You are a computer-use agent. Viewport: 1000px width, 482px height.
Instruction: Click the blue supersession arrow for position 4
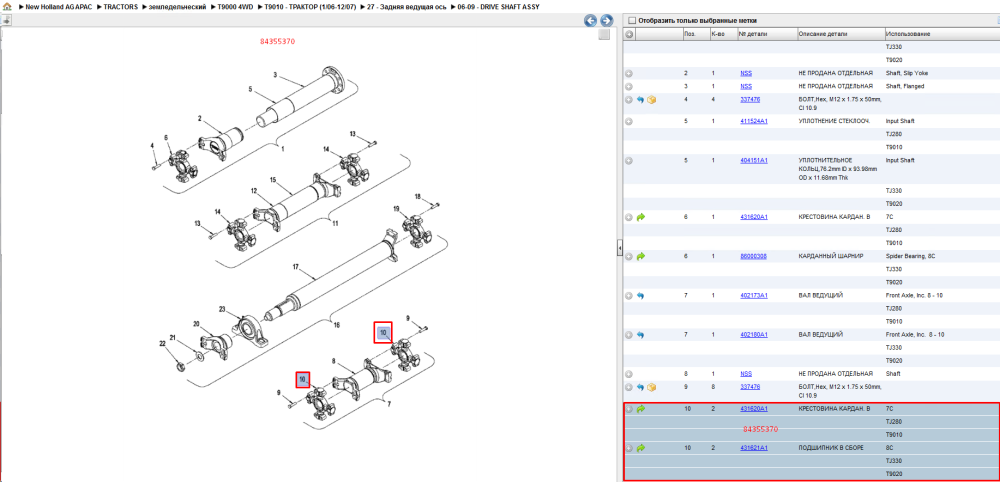[641, 100]
